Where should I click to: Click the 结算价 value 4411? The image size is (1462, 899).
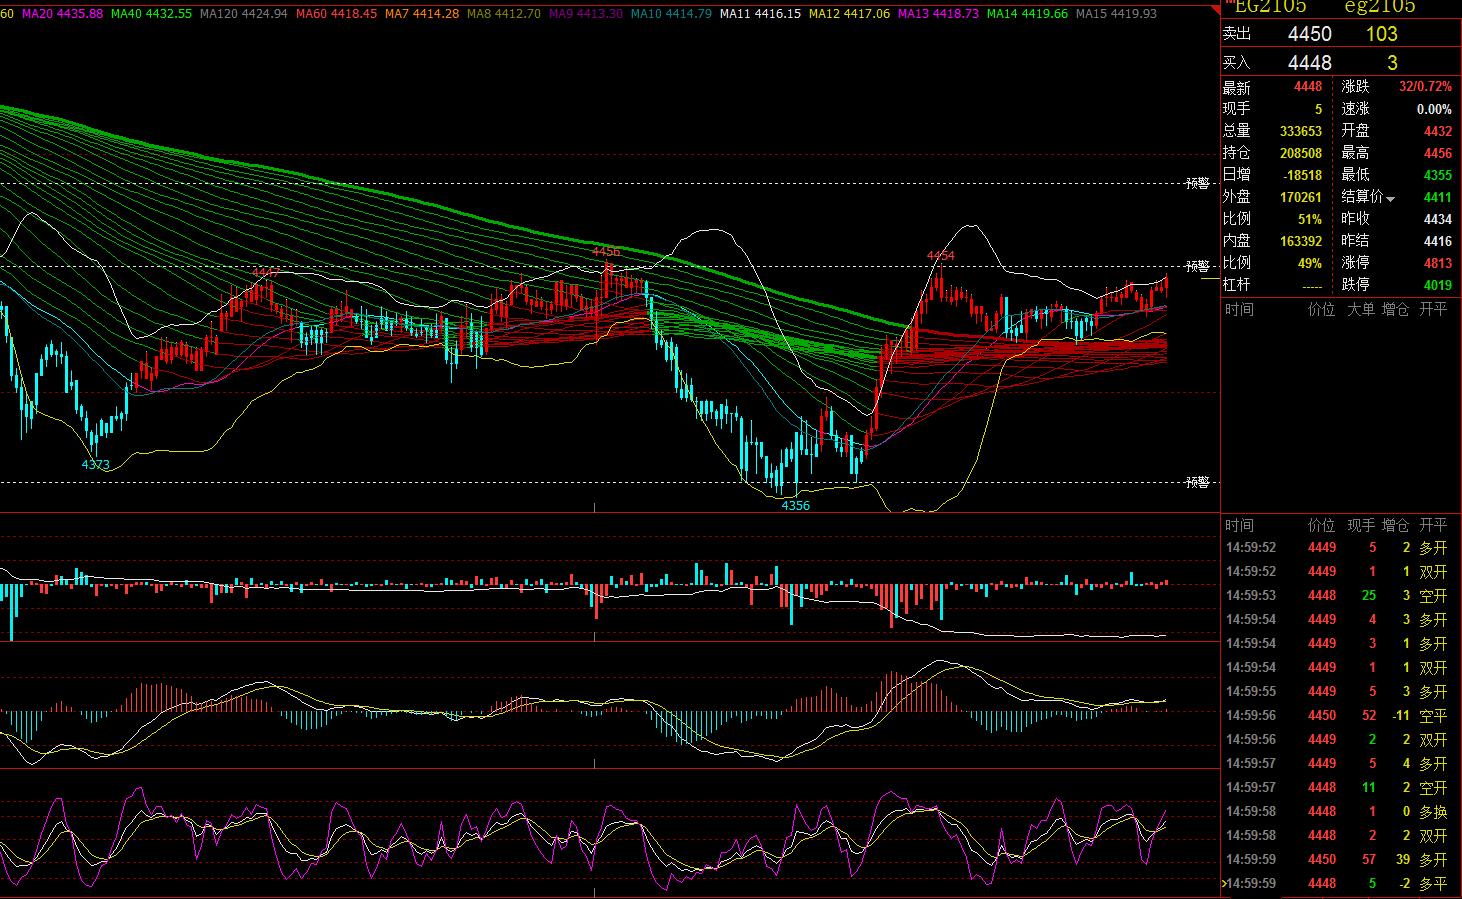(x=1437, y=197)
